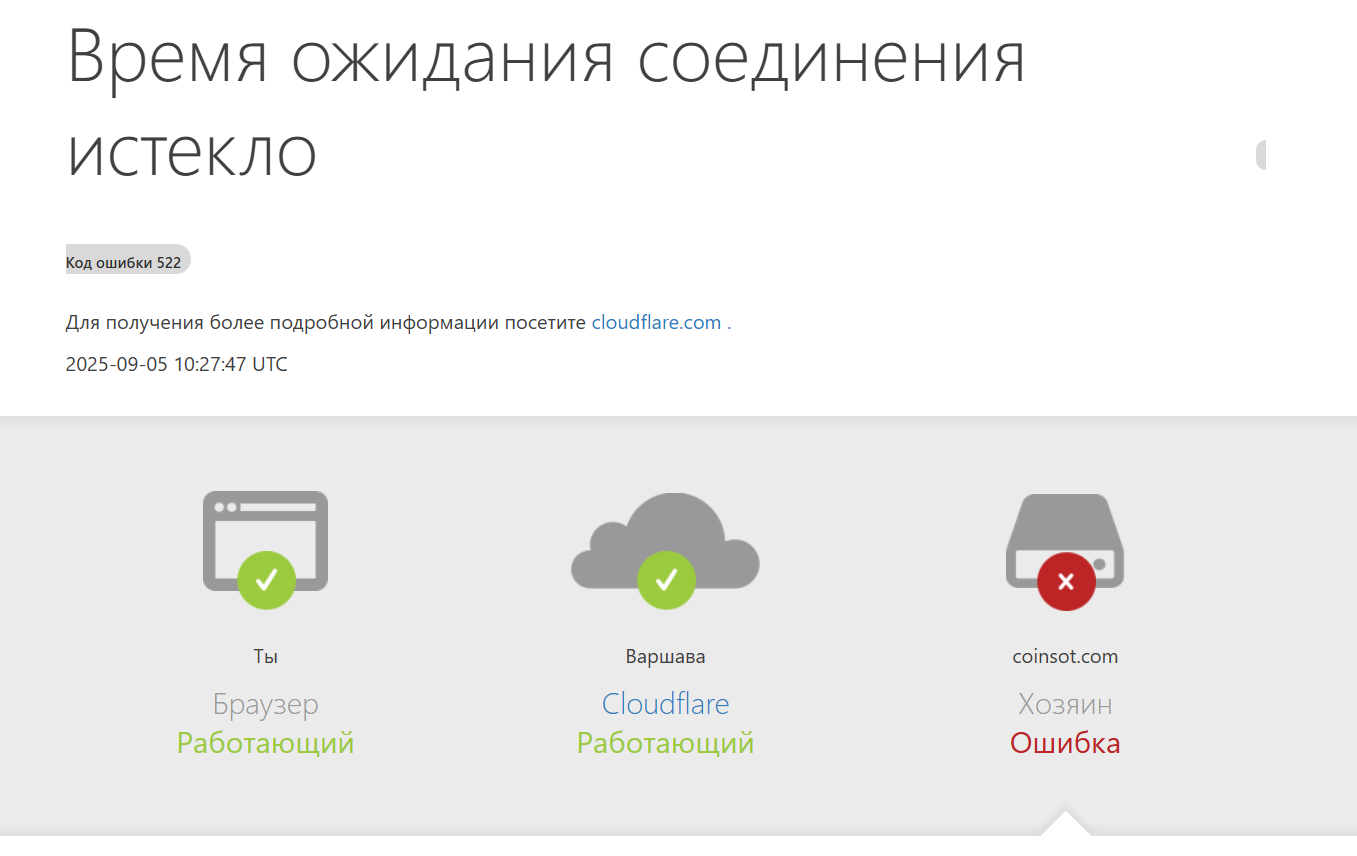Click the browser window icon with green check
Screen dimensions: 1357x856
(265, 549)
